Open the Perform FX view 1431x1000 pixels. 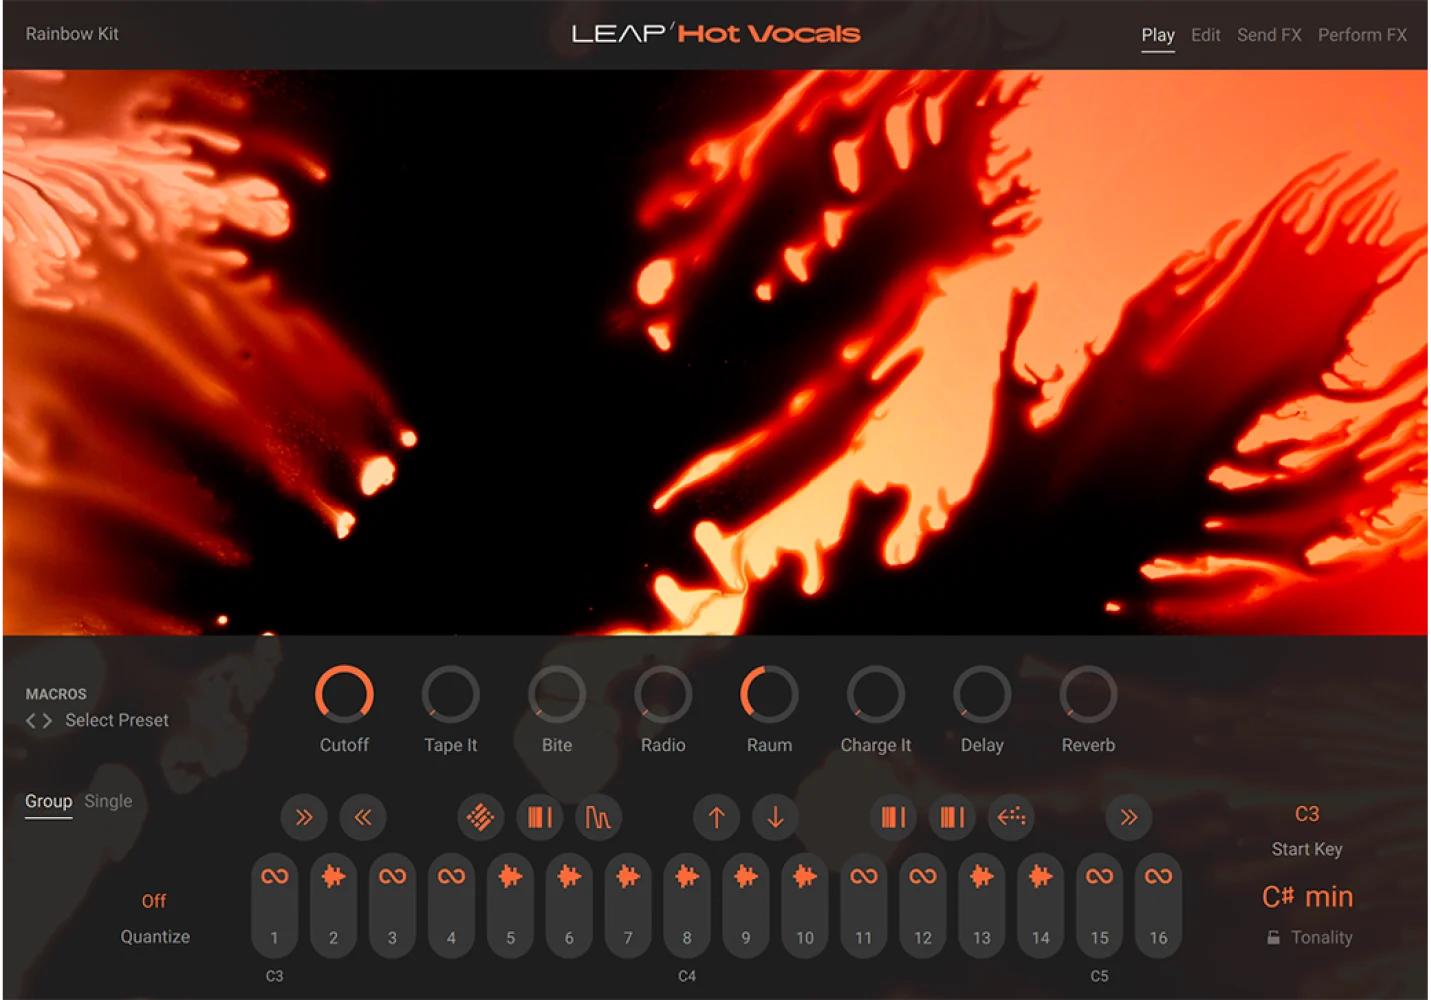1361,34
